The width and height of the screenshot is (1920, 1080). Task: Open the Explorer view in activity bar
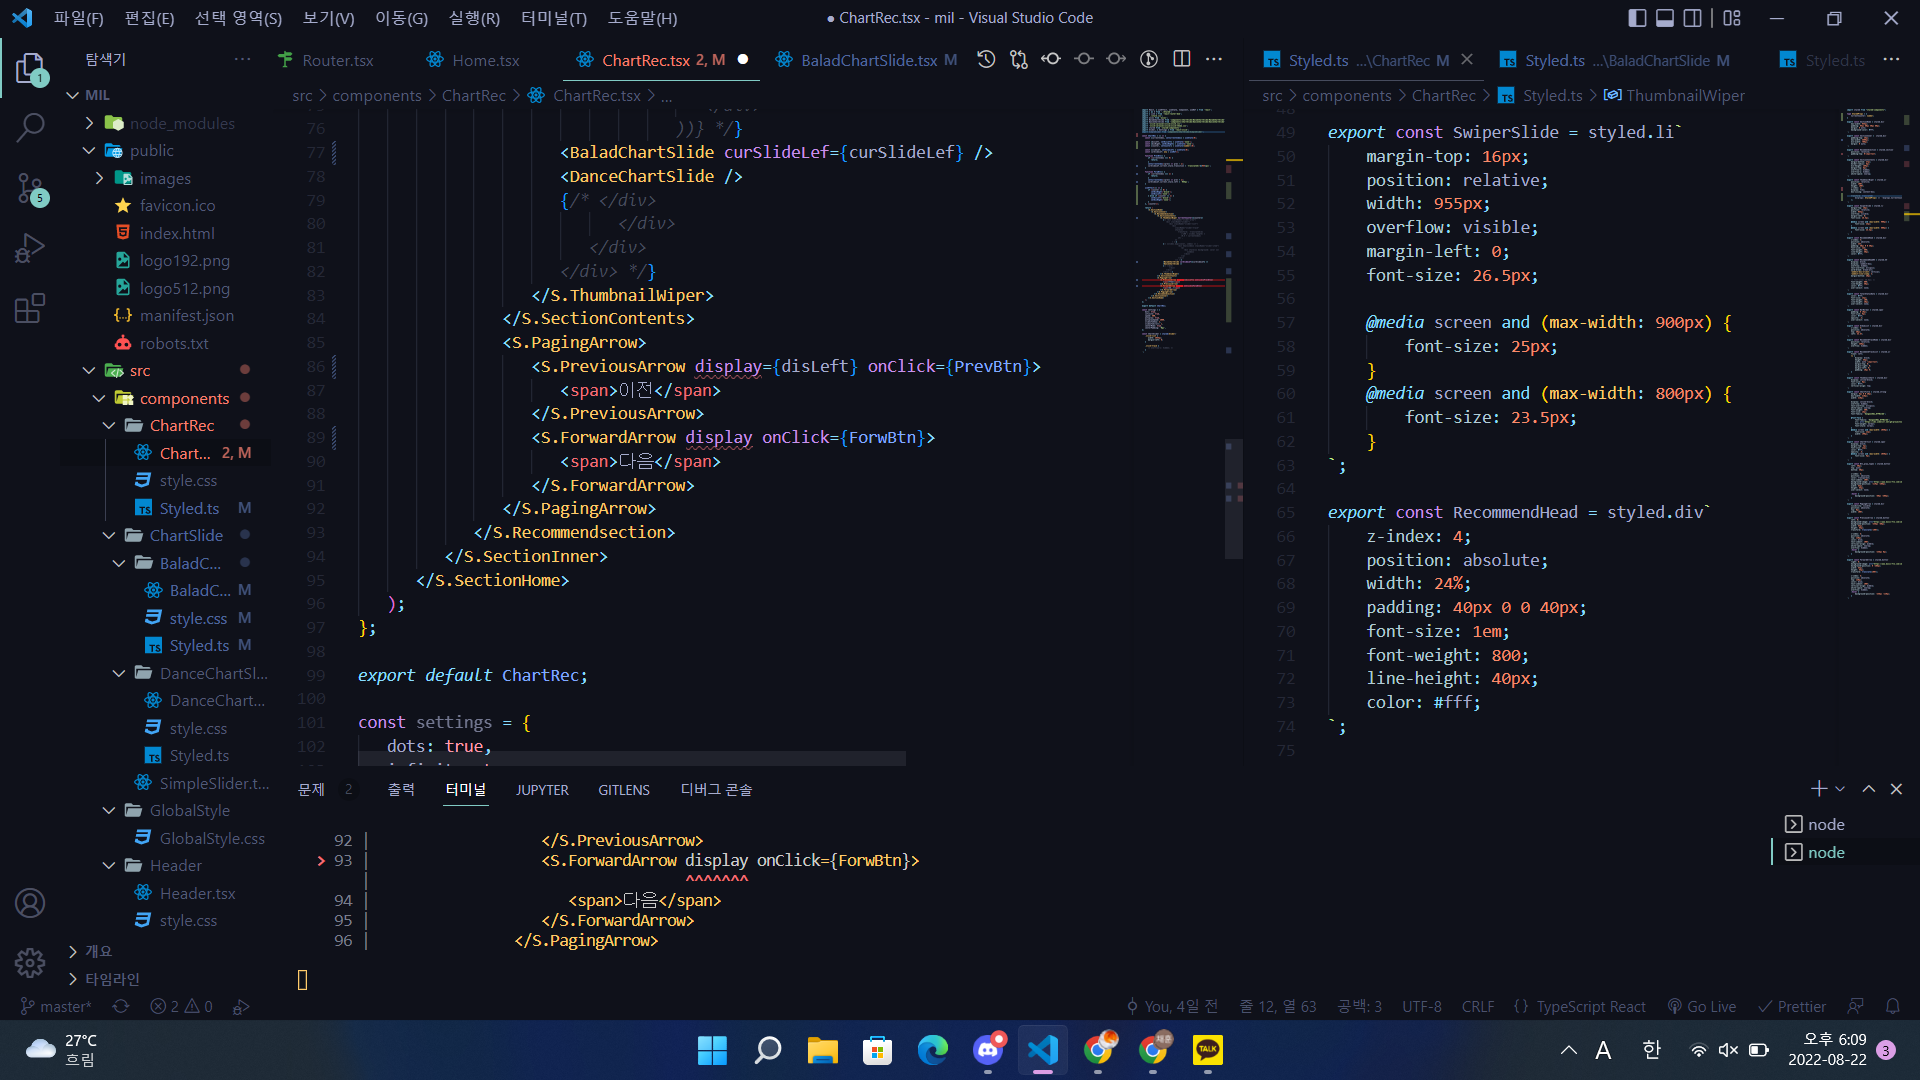[30, 69]
